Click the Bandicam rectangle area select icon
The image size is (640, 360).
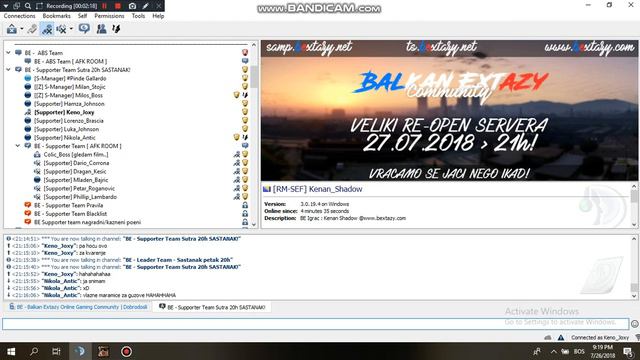point(39,6)
